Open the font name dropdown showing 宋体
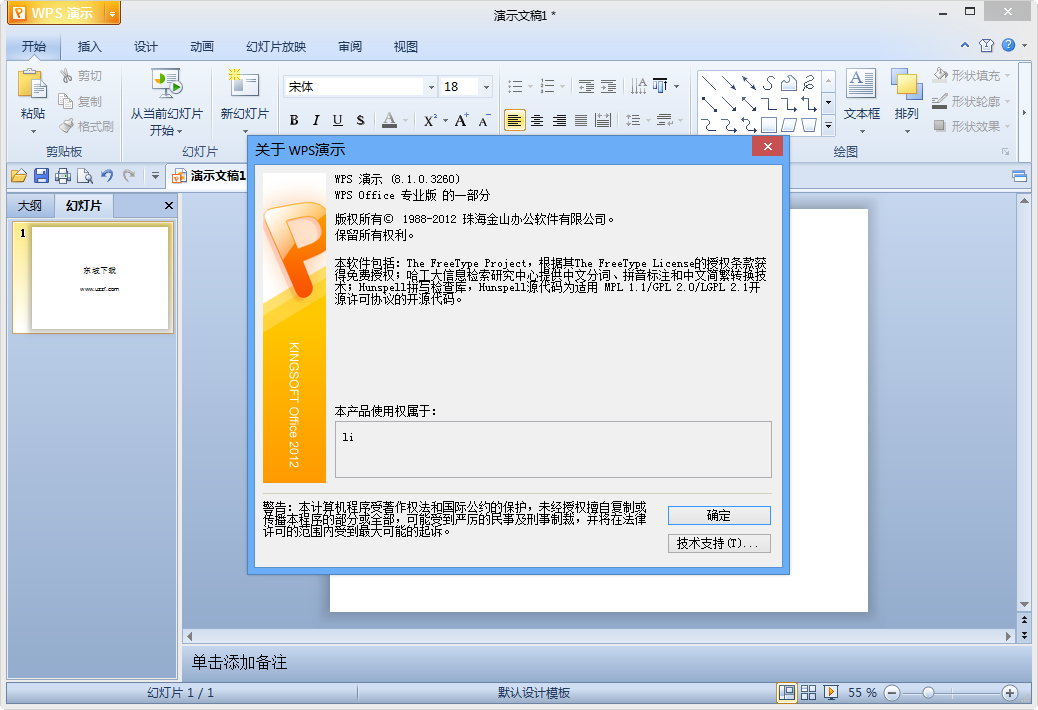This screenshot has width=1038, height=710. coord(430,86)
